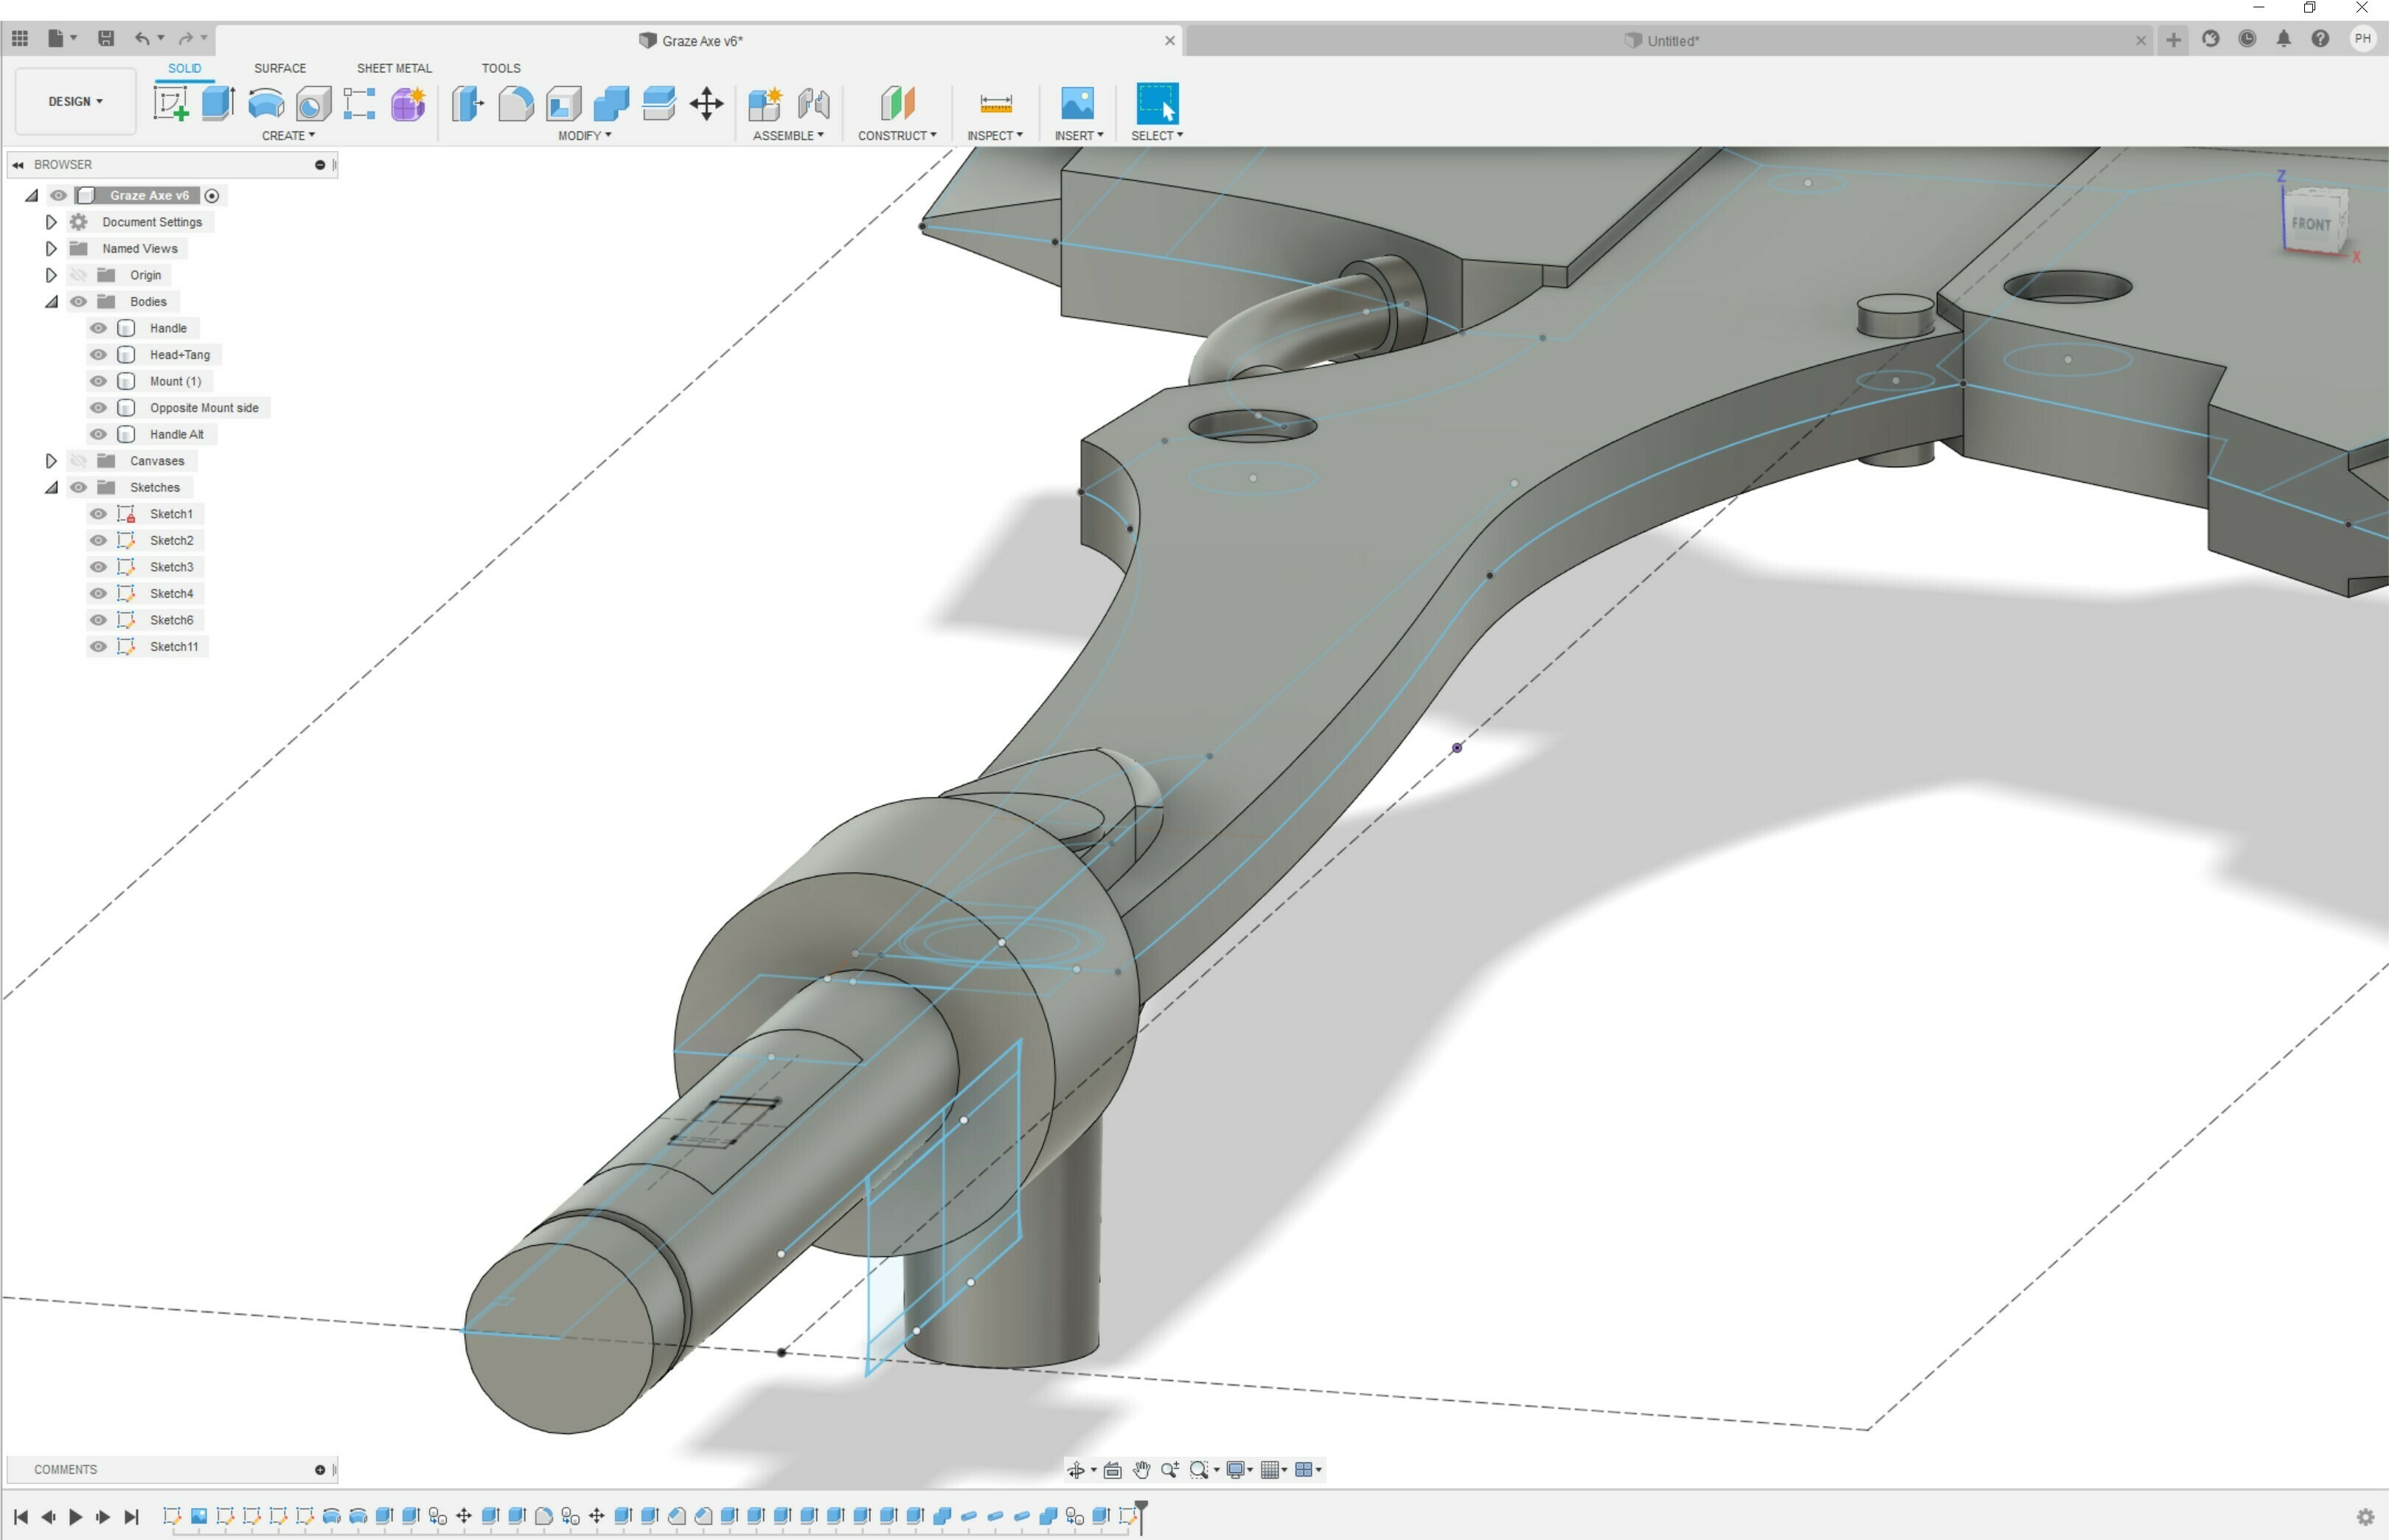This screenshot has height=1540, width=2389.
Task: Open the CONSTRUCT menu
Action: (x=896, y=135)
